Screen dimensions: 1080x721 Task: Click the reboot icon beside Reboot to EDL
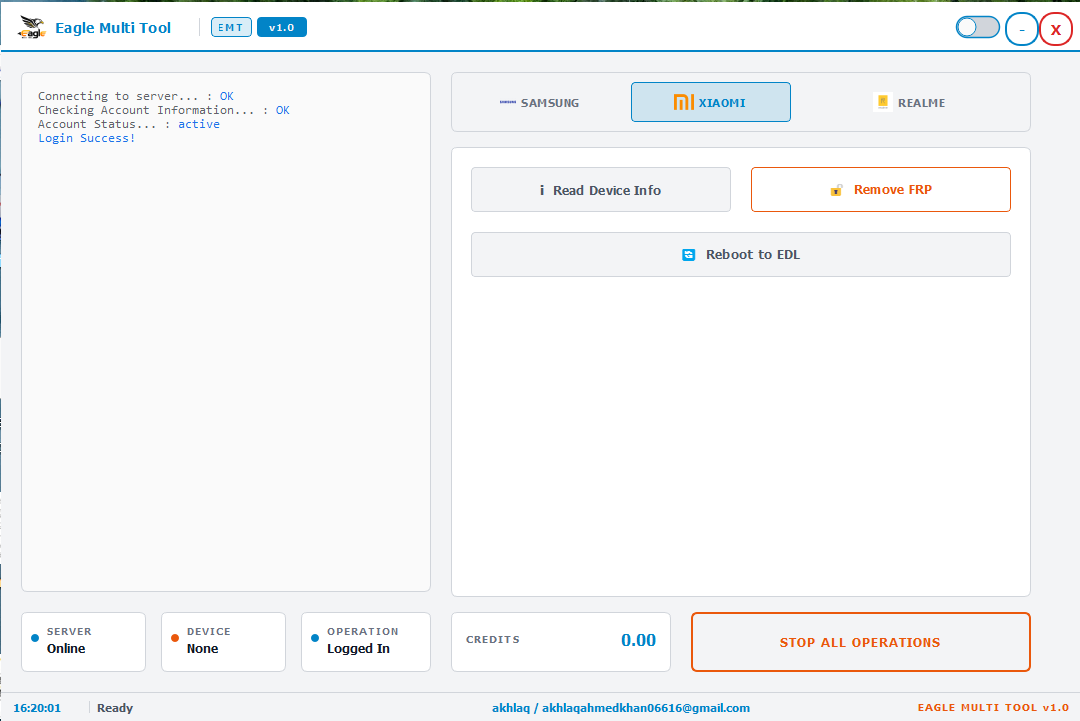click(x=689, y=255)
